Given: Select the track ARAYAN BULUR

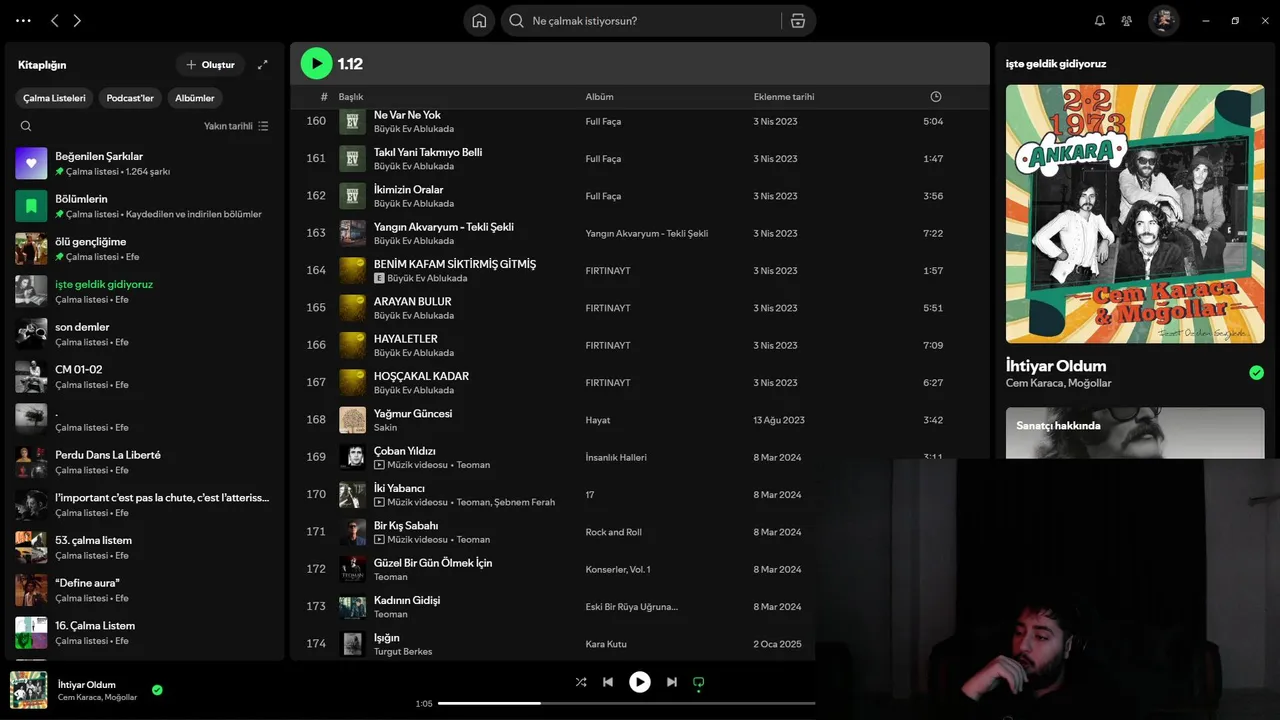Looking at the screenshot, I should pyautogui.click(x=412, y=302).
